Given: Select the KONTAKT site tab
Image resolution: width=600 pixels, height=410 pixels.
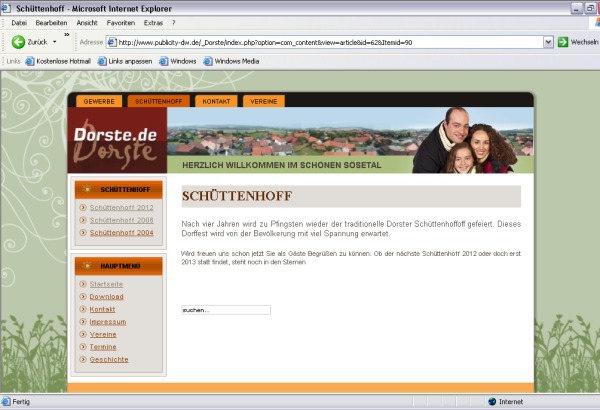Looking at the screenshot, I should pos(216,101).
